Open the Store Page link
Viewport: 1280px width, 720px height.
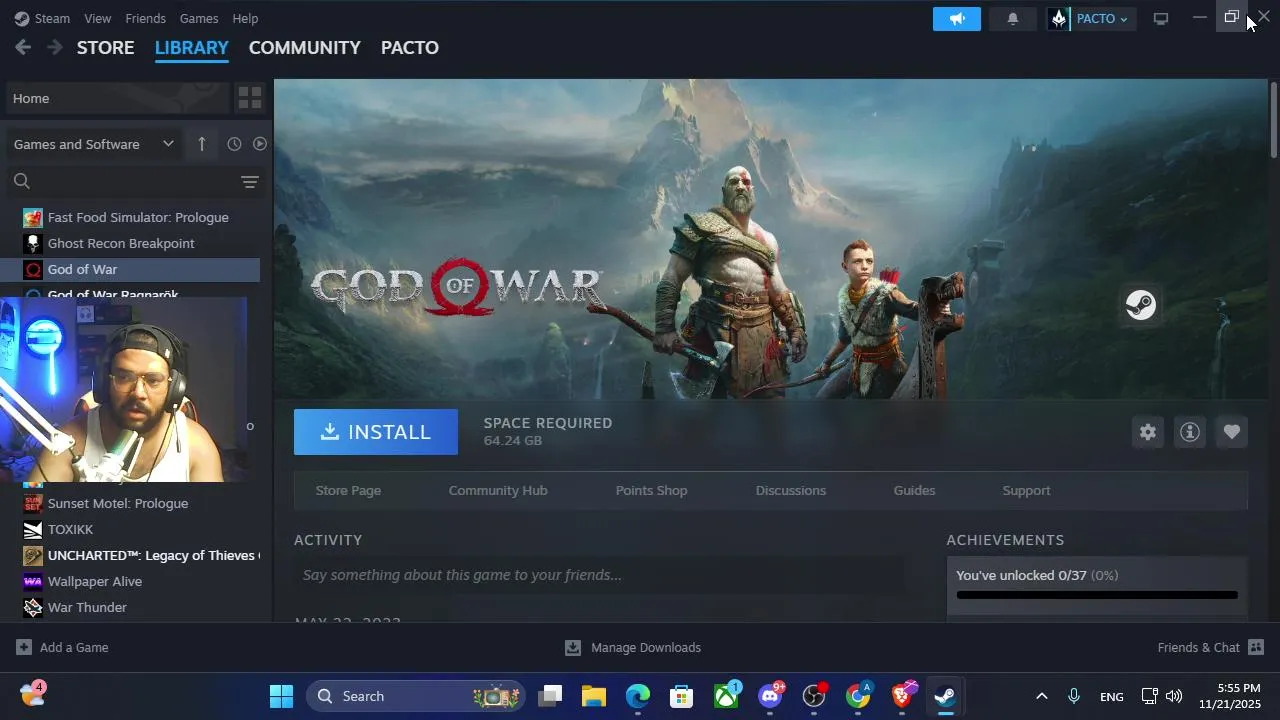[348, 490]
